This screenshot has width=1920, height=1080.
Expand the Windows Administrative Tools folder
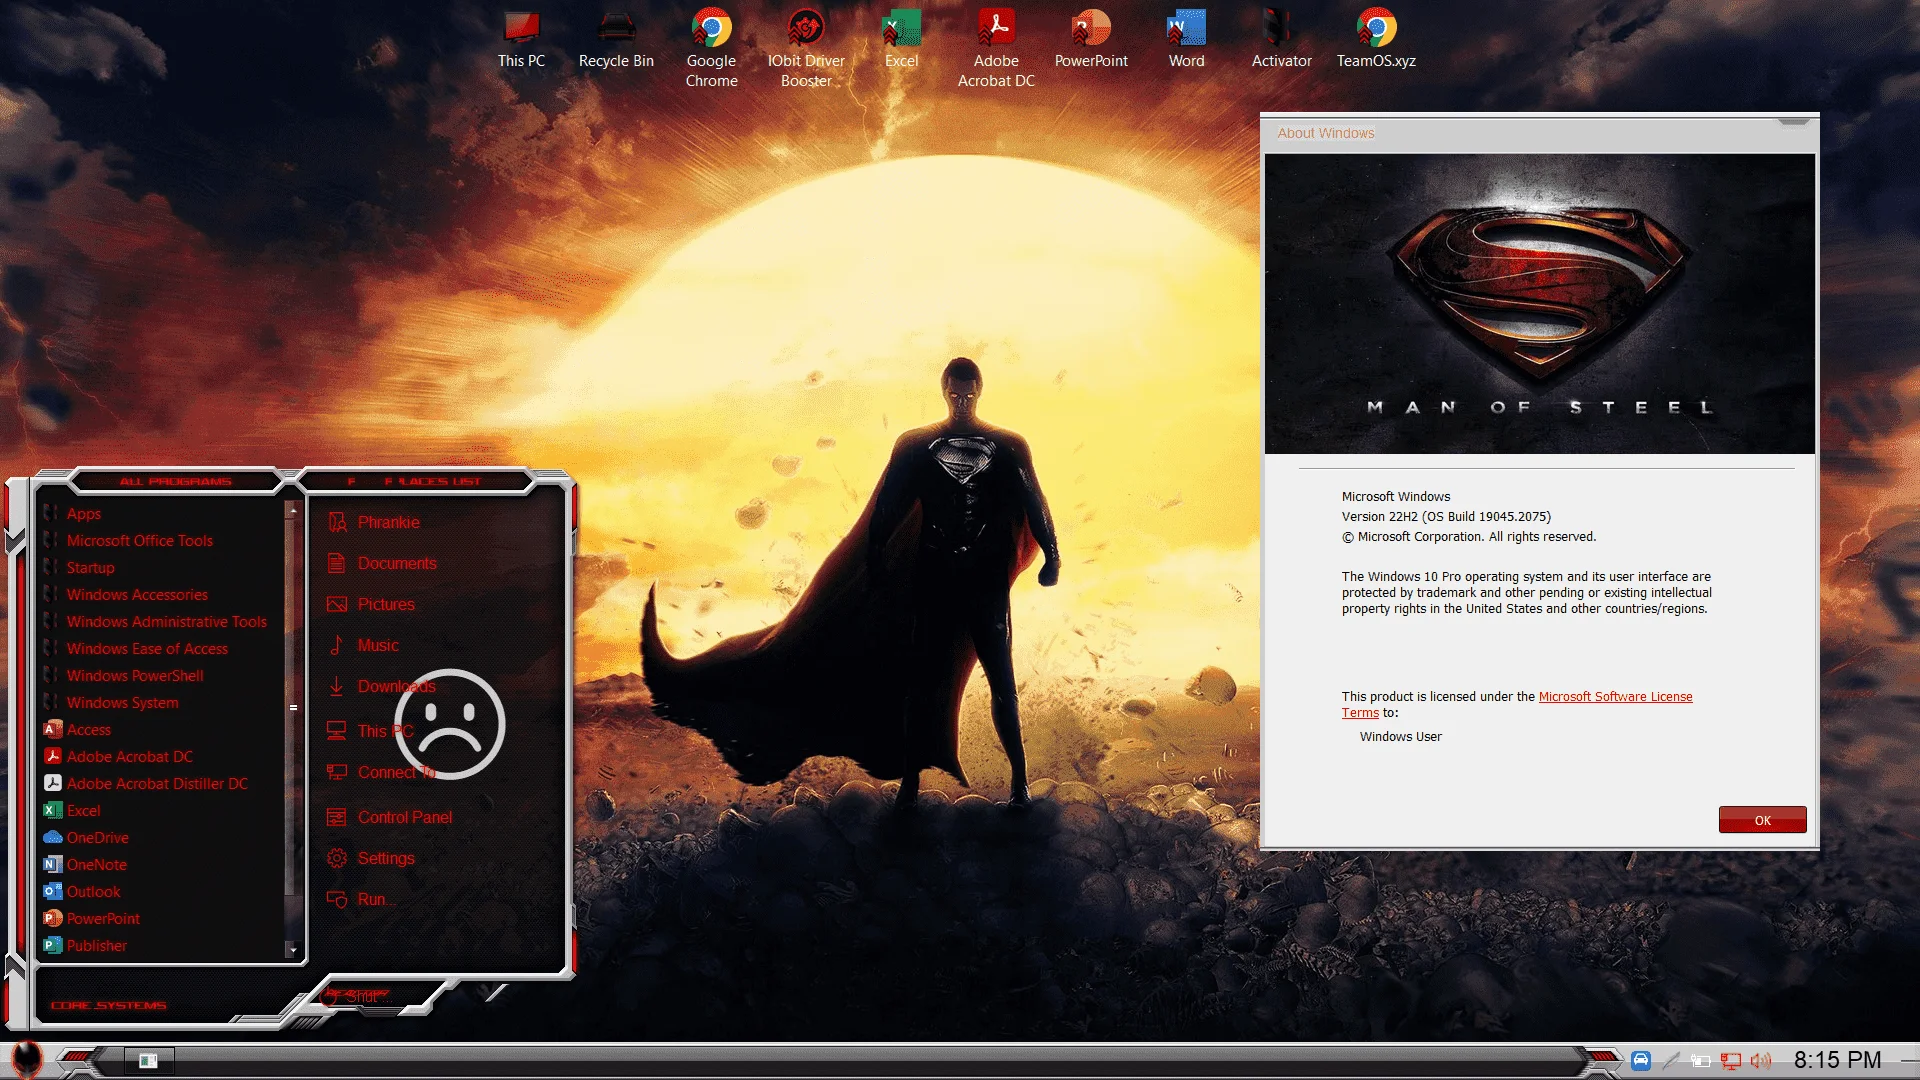click(x=155, y=622)
